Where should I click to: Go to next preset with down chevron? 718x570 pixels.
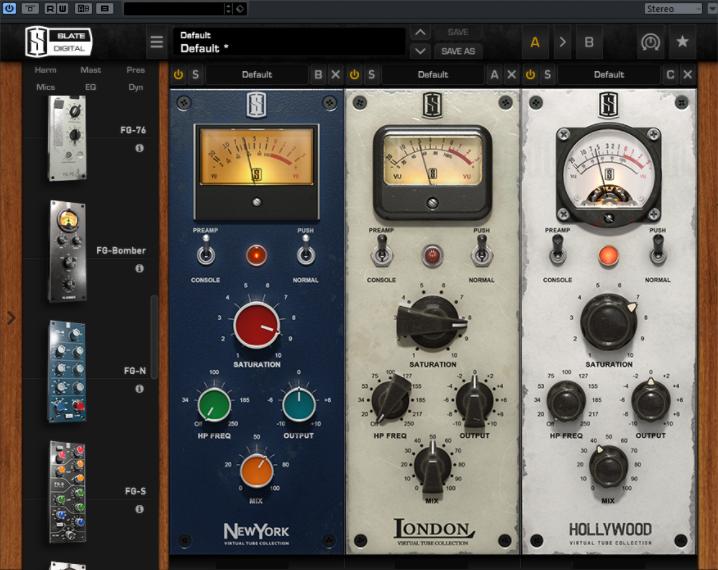pyautogui.click(x=420, y=51)
